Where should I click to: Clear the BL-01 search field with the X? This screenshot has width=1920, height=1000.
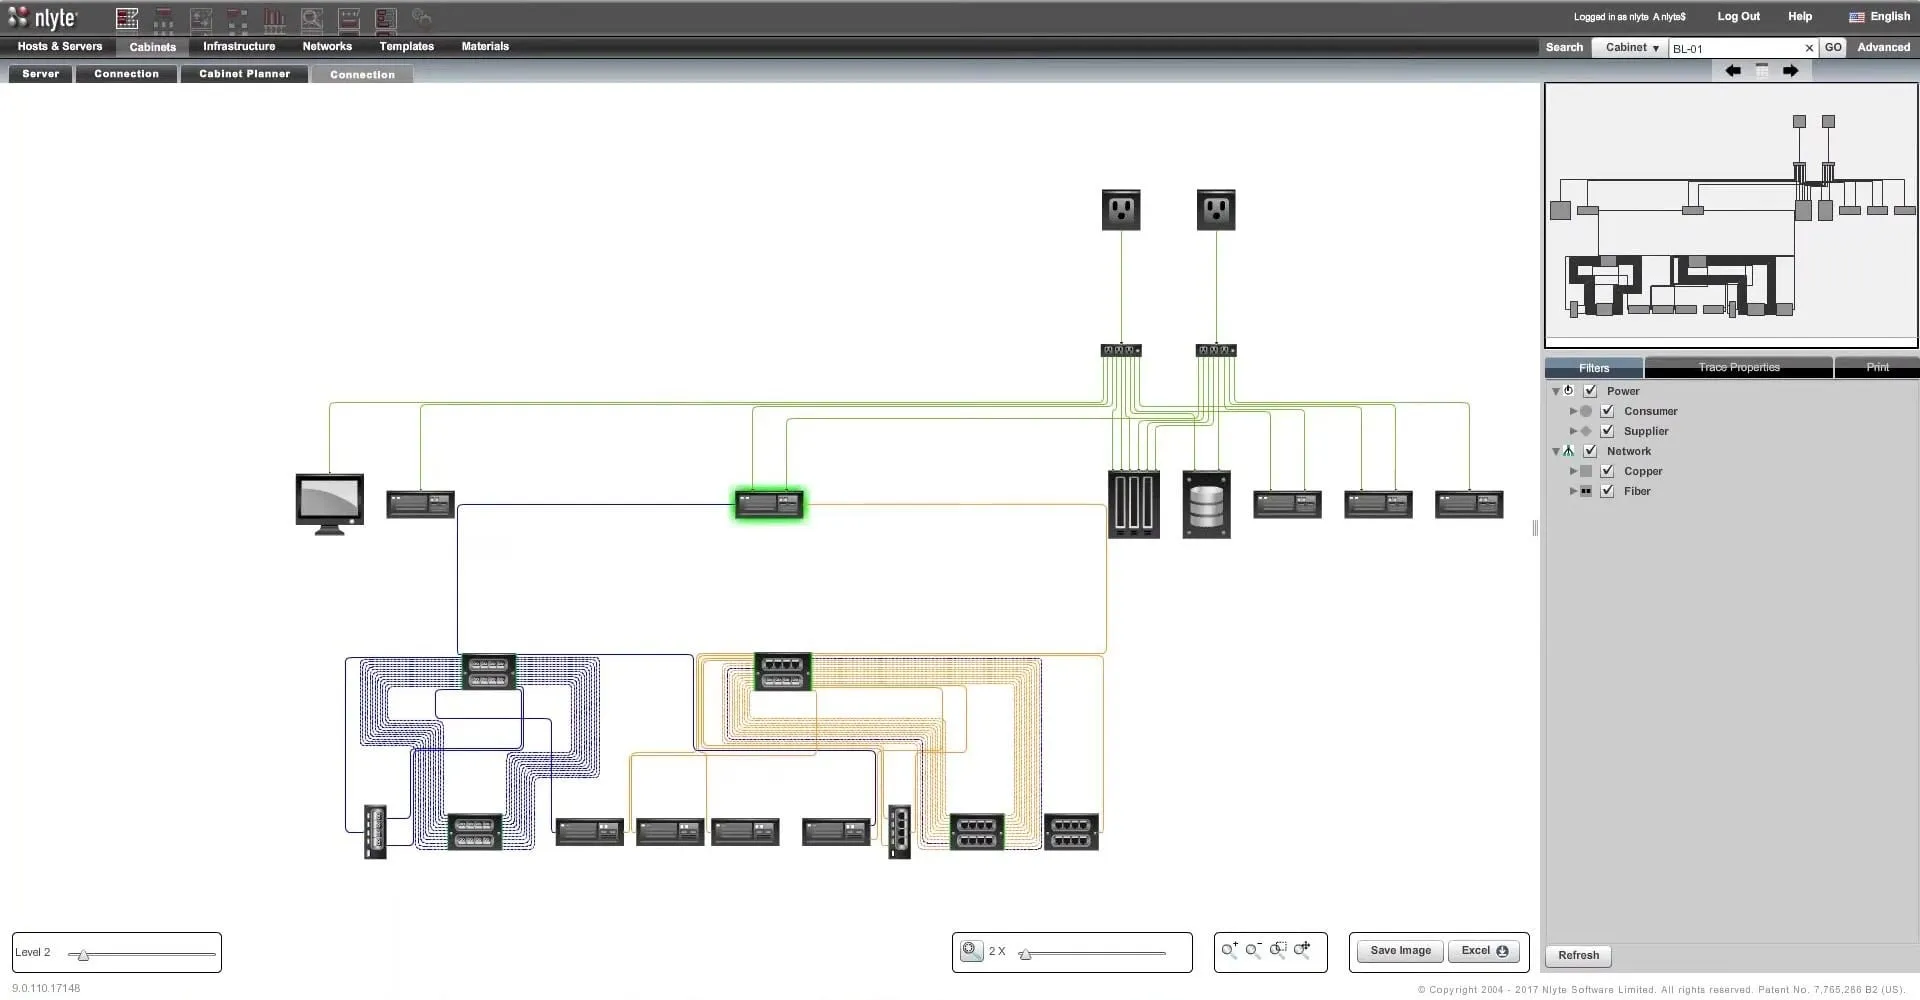coord(1809,47)
